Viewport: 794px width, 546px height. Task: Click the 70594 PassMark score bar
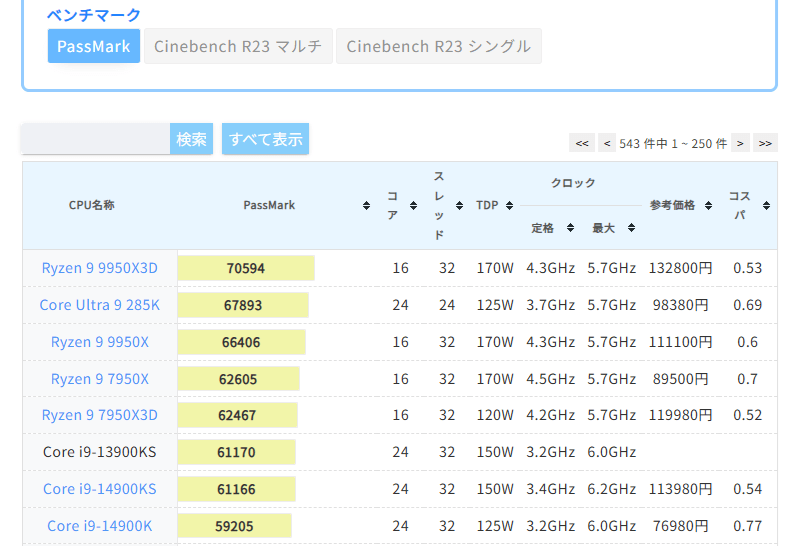pyautogui.click(x=246, y=268)
